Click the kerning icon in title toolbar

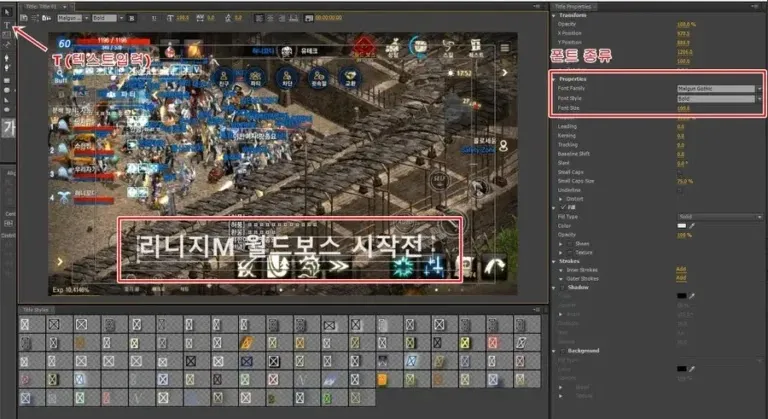pos(200,18)
